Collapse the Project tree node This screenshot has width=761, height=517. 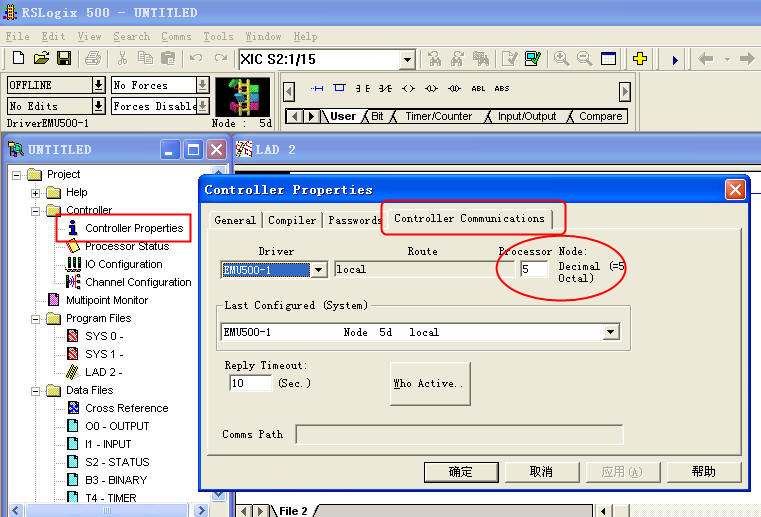click(x=17, y=175)
